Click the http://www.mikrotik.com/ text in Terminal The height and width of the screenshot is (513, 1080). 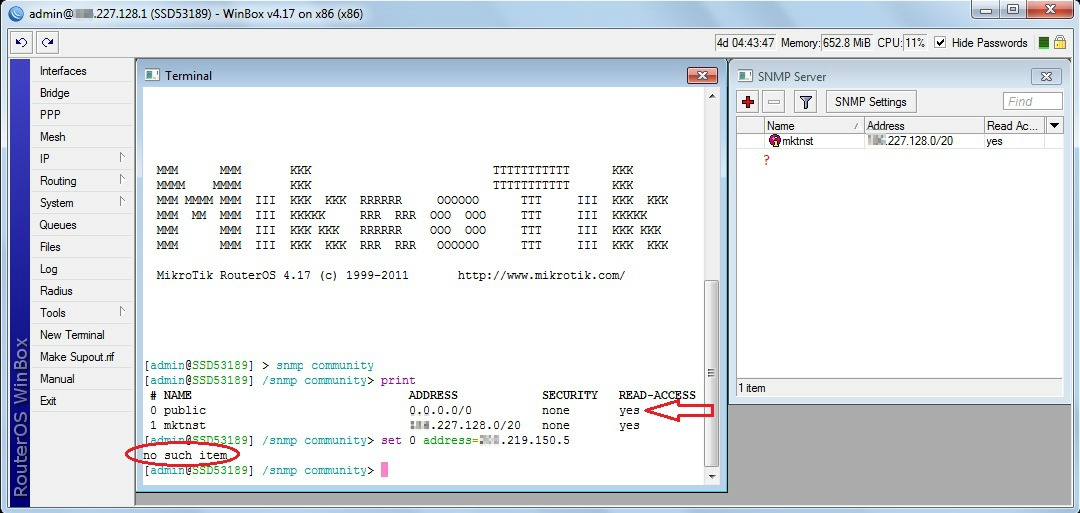[541, 275]
